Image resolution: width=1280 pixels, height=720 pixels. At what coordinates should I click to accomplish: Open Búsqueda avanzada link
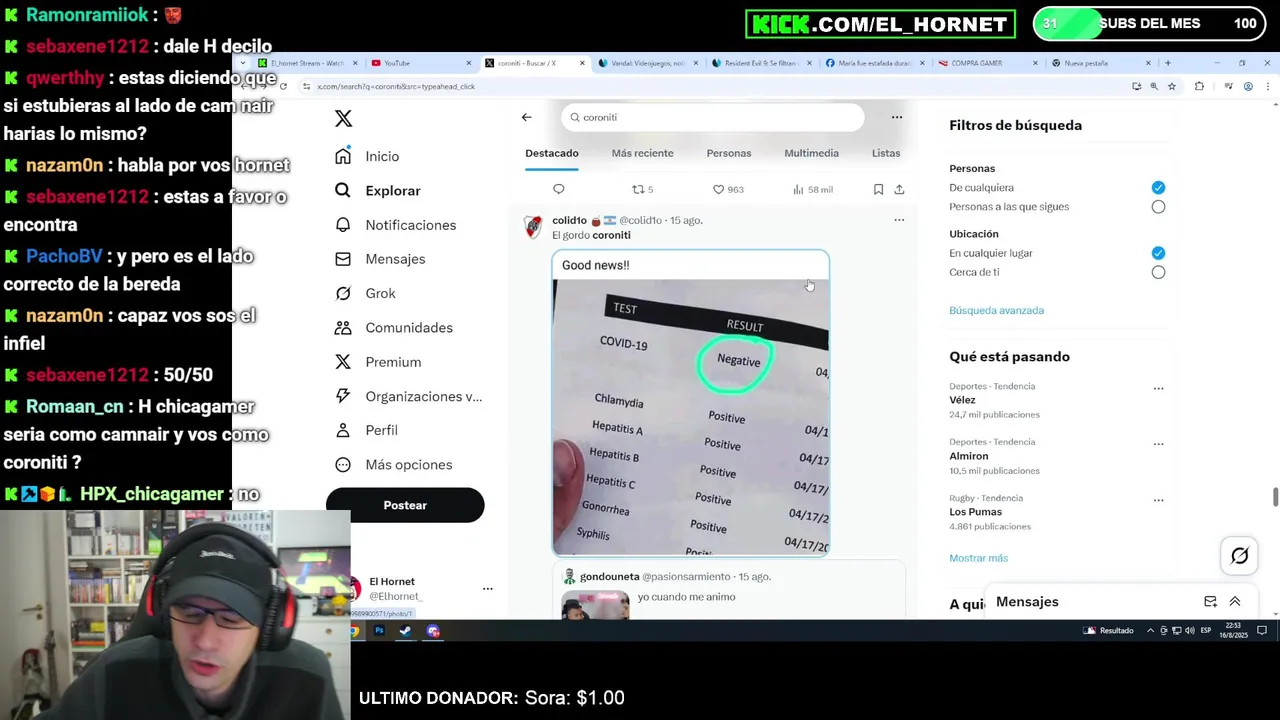(x=996, y=310)
